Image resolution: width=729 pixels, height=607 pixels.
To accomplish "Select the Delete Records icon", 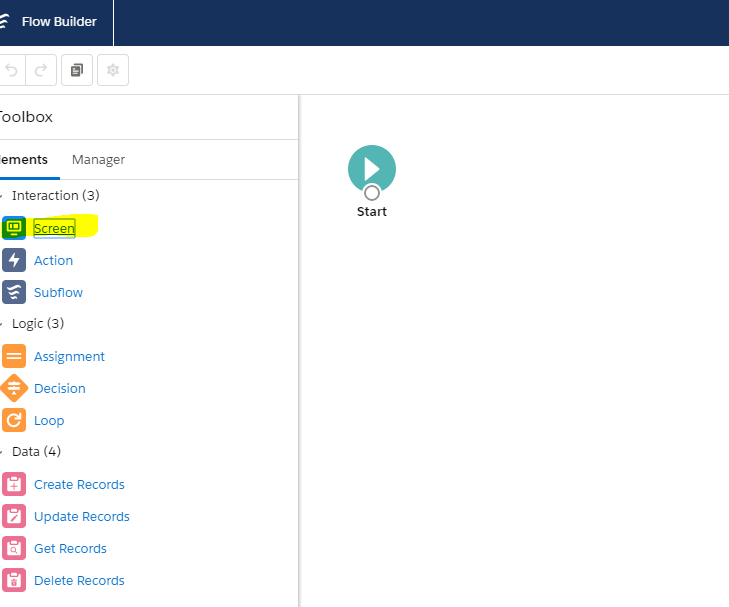I will click(14, 581).
